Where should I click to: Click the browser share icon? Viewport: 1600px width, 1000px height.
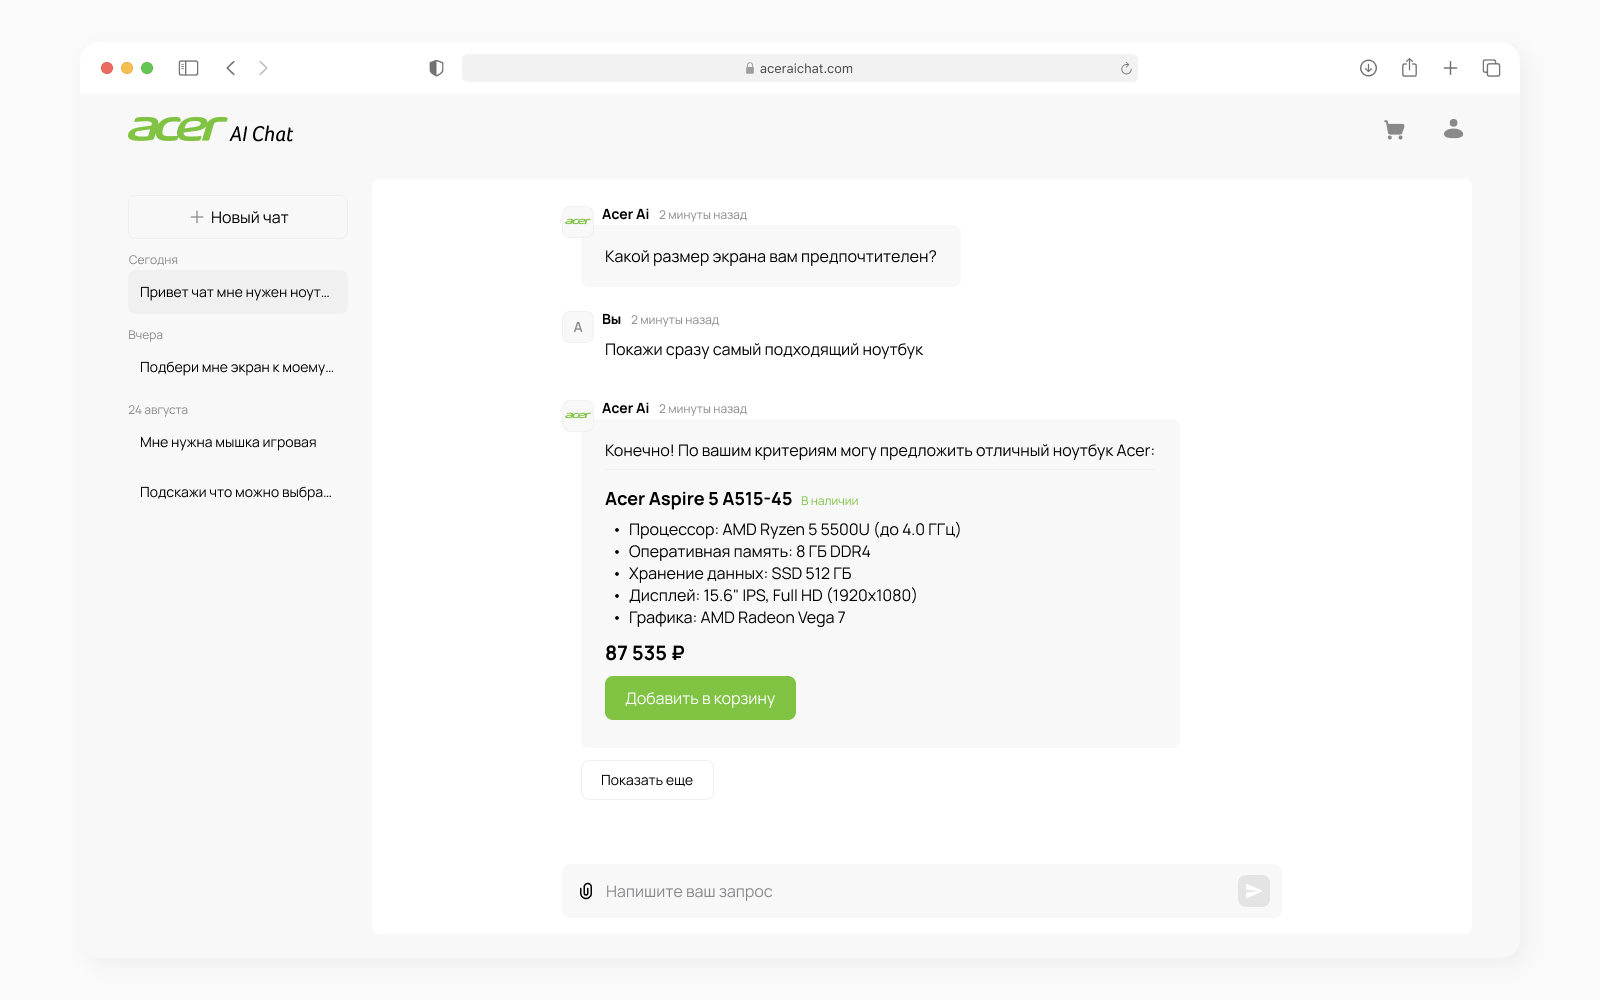click(1409, 68)
